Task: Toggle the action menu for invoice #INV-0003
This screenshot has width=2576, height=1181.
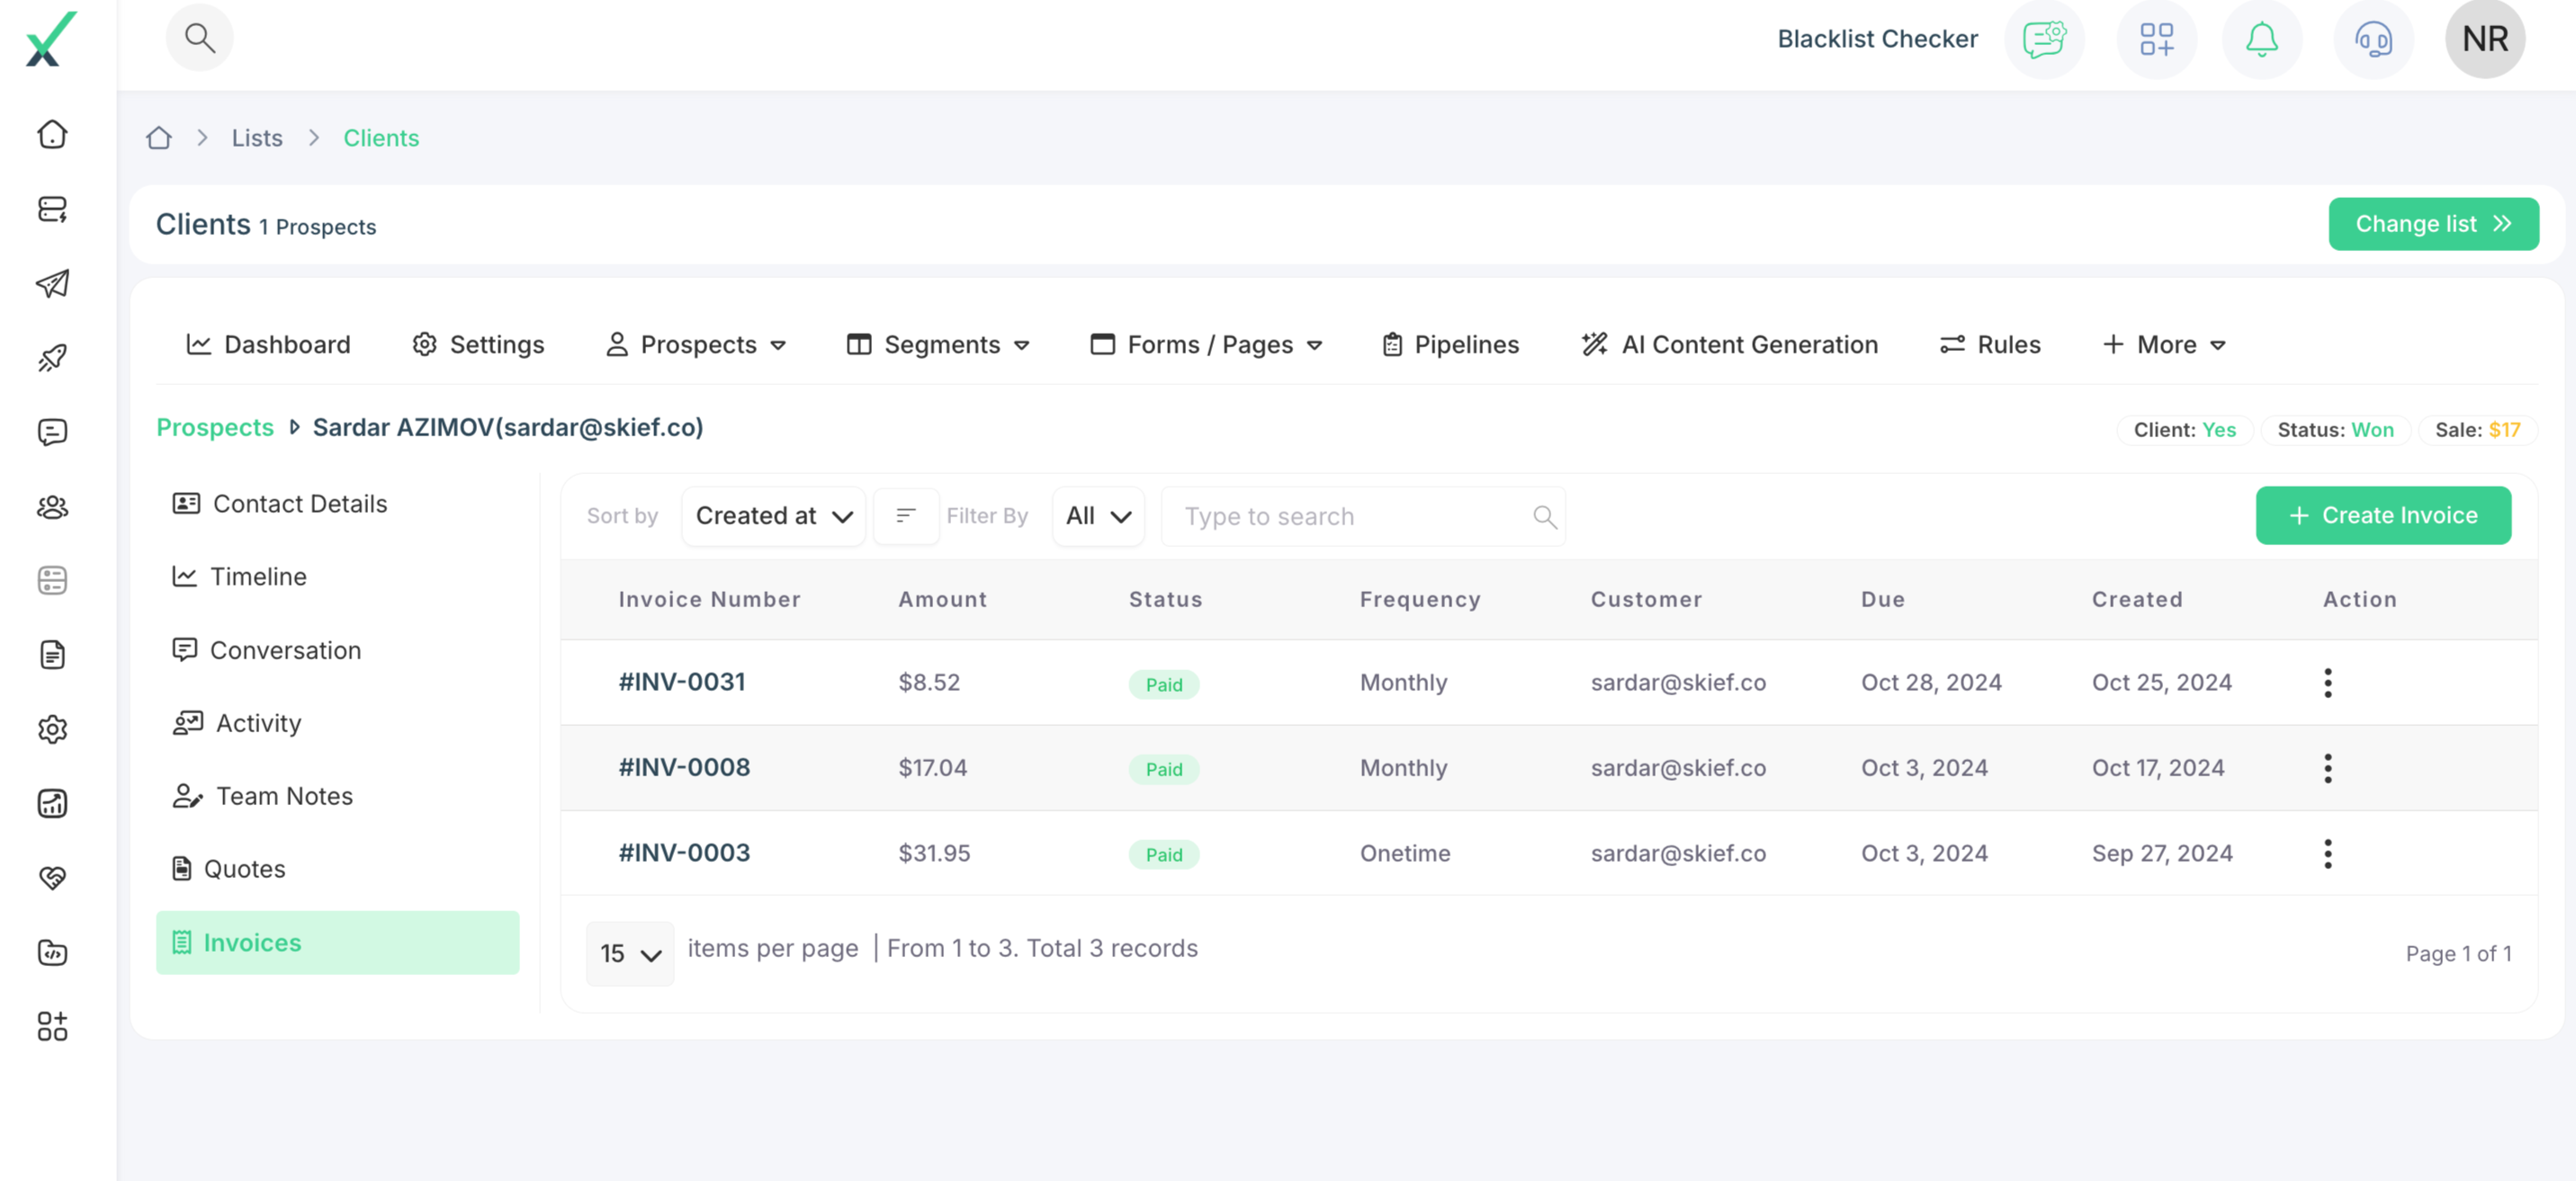Action: pos(2329,853)
